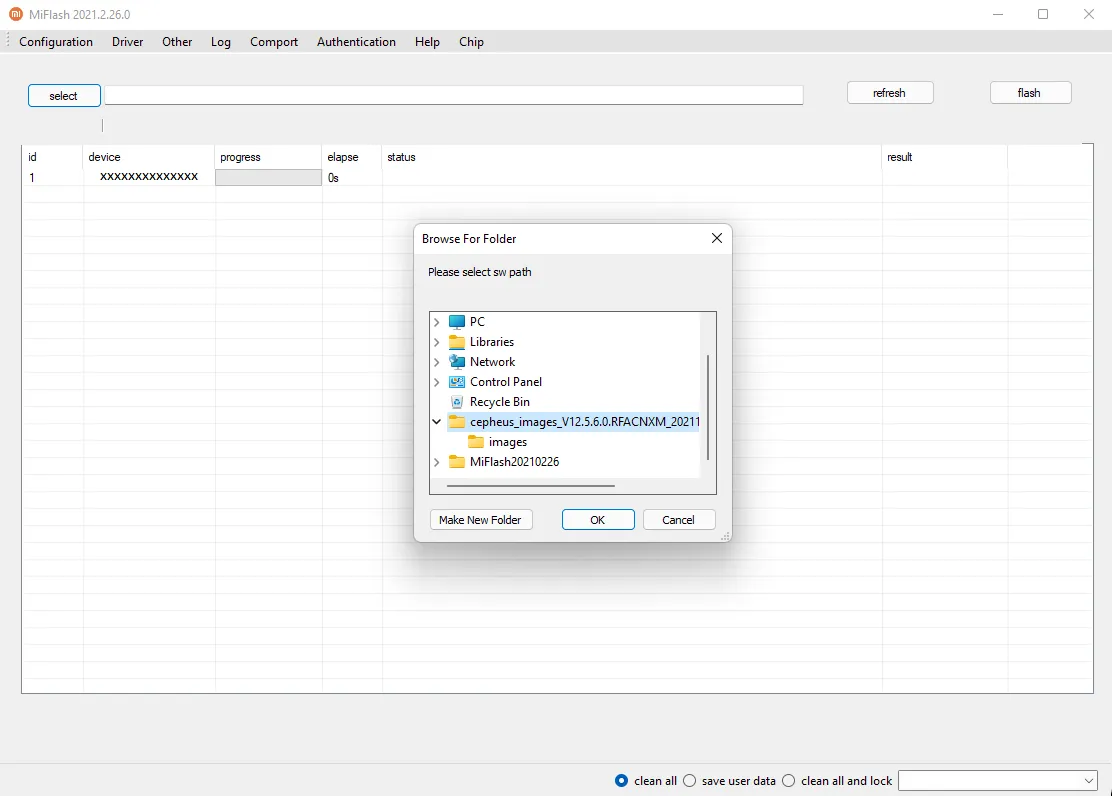
Task: Open the Other menu
Action: point(177,42)
